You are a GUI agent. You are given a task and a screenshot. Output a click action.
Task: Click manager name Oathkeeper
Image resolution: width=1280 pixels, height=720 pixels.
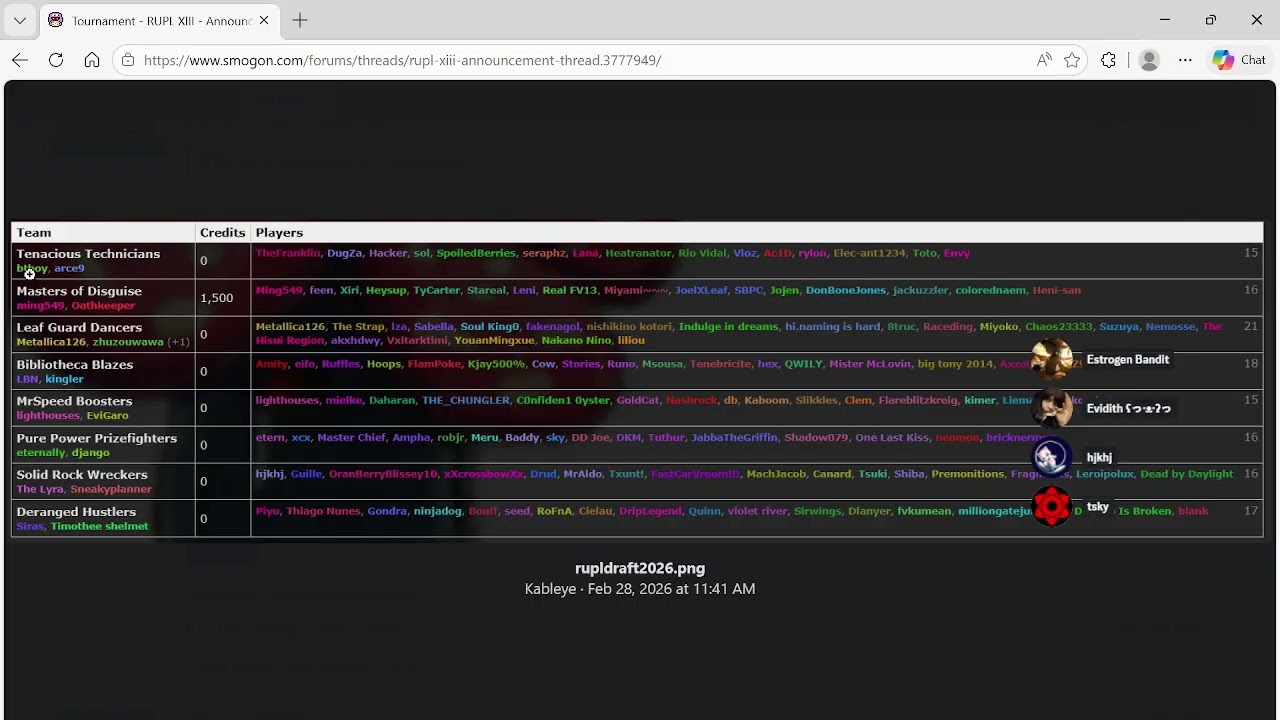click(x=103, y=305)
